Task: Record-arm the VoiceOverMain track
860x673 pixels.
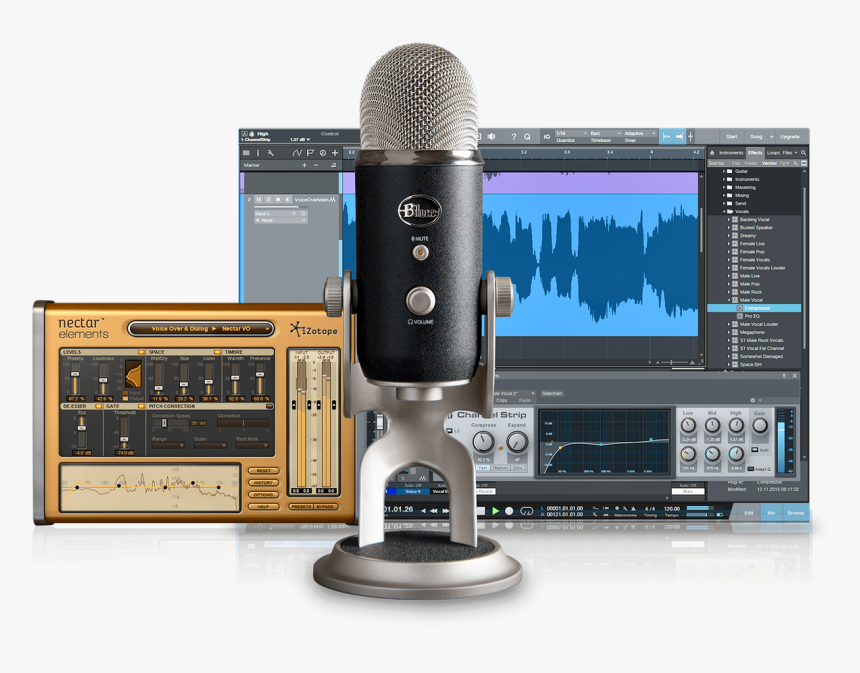Action: click(278, 200)
